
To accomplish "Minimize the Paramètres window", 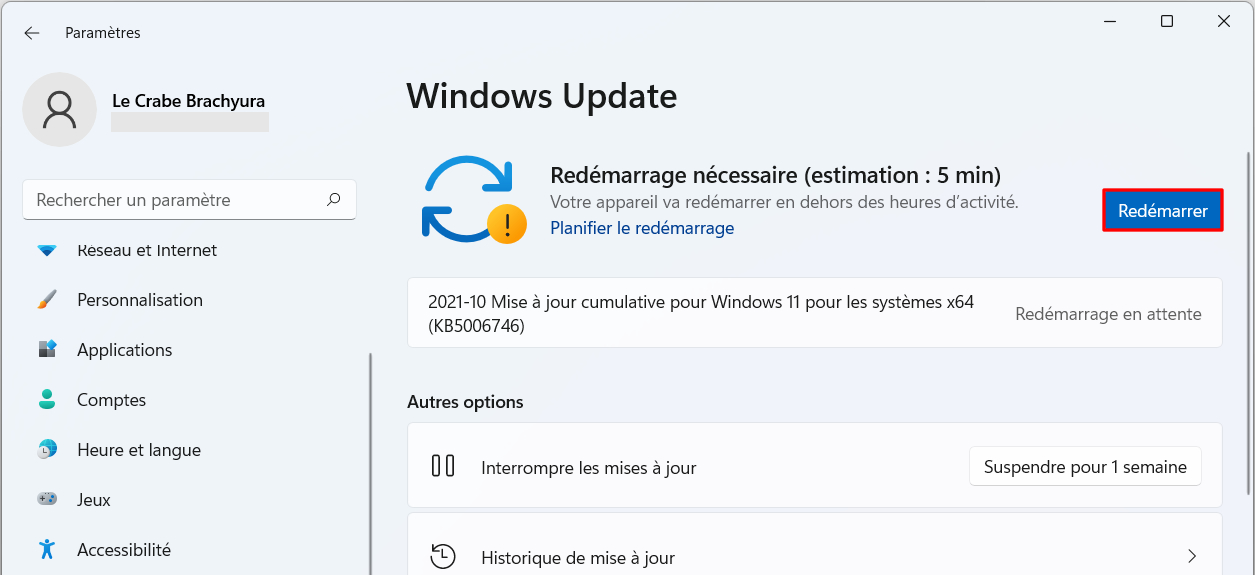I will point(1109,21).
